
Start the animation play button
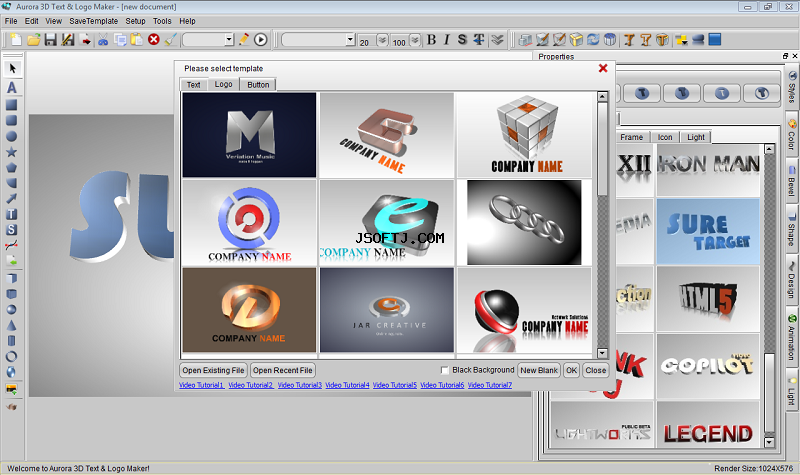[x=261, y=40]
